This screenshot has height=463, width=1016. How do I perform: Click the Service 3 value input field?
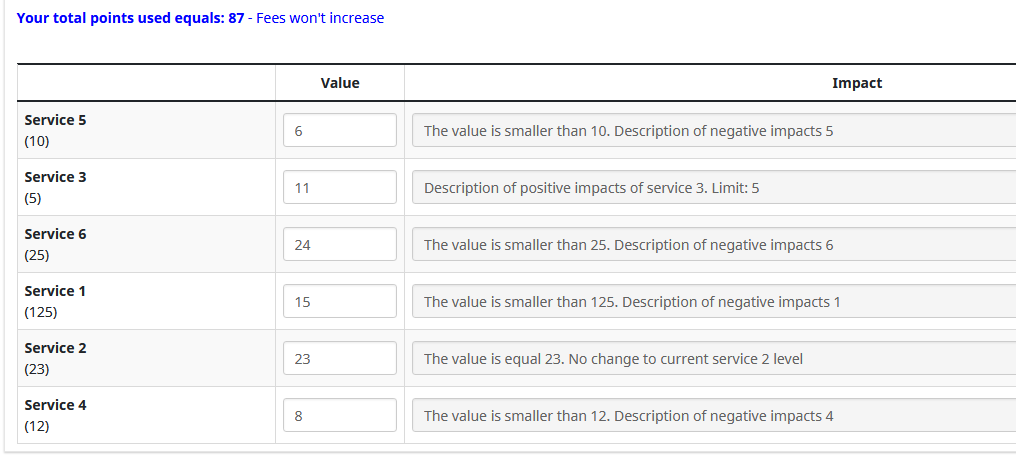point(340,188)
